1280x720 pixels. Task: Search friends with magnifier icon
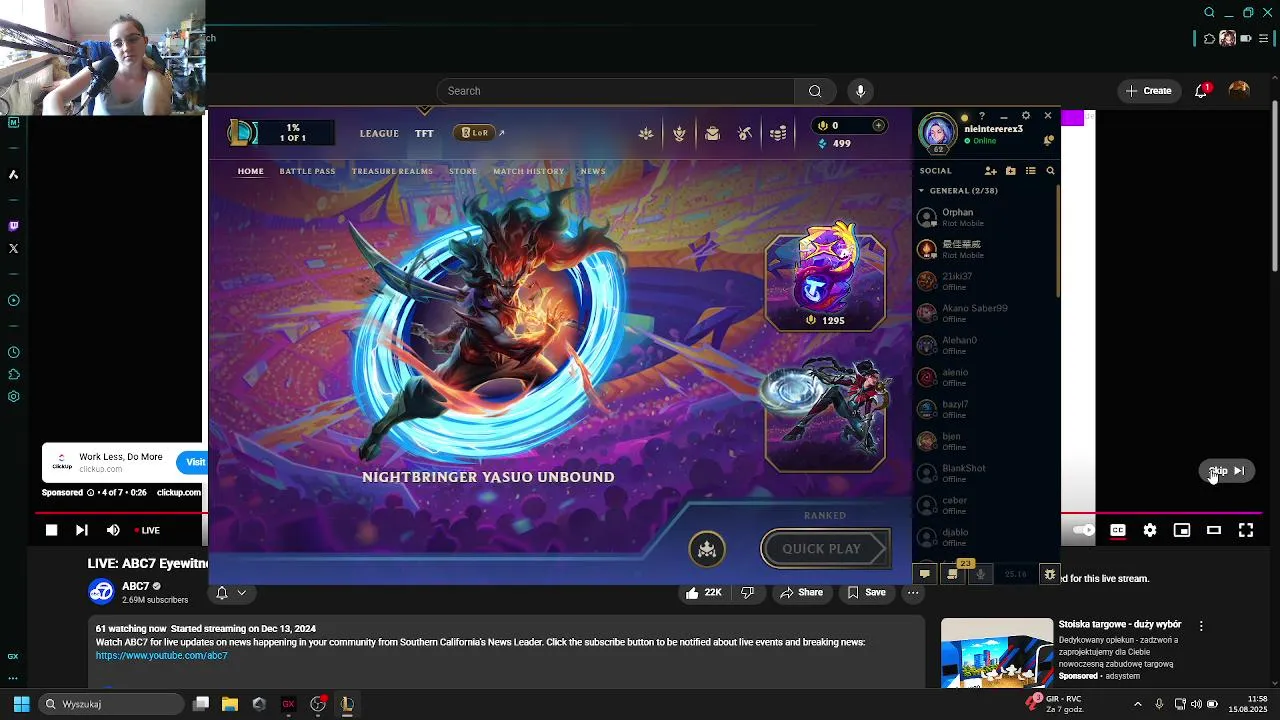coord(1050,171)
